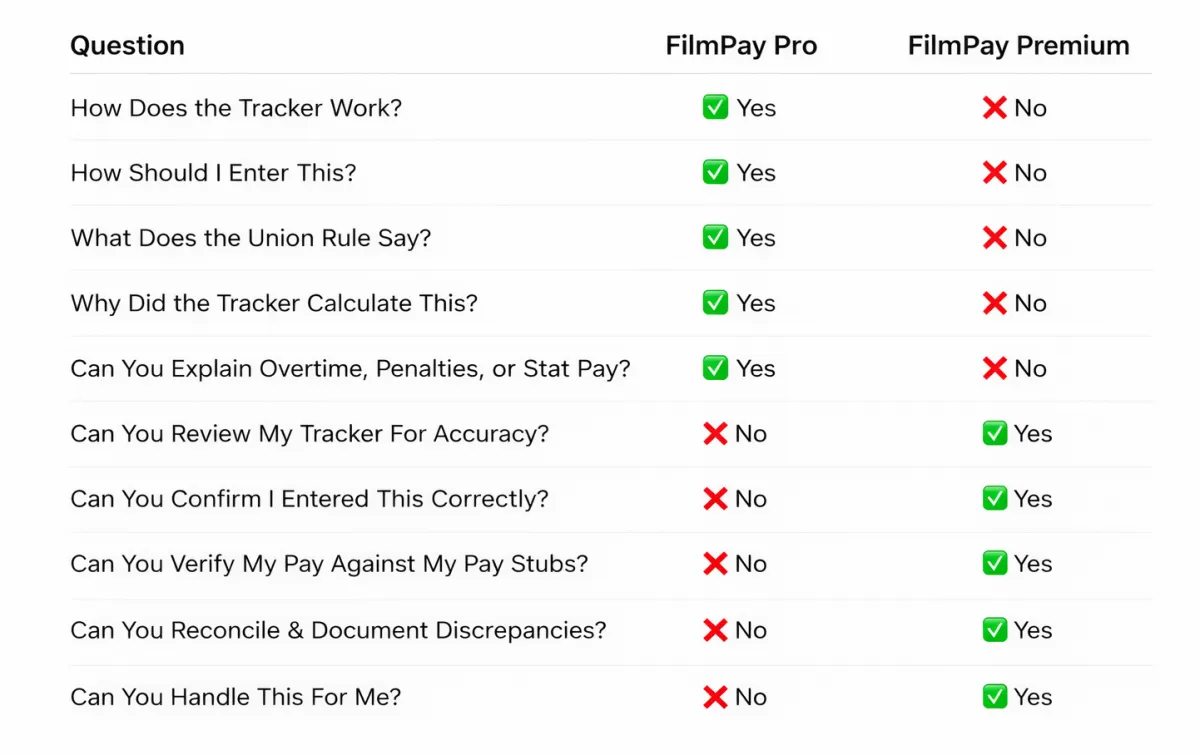Select the FilmPay Pro column header
This screenshot has width=1200, height=755.
(741, 46)
